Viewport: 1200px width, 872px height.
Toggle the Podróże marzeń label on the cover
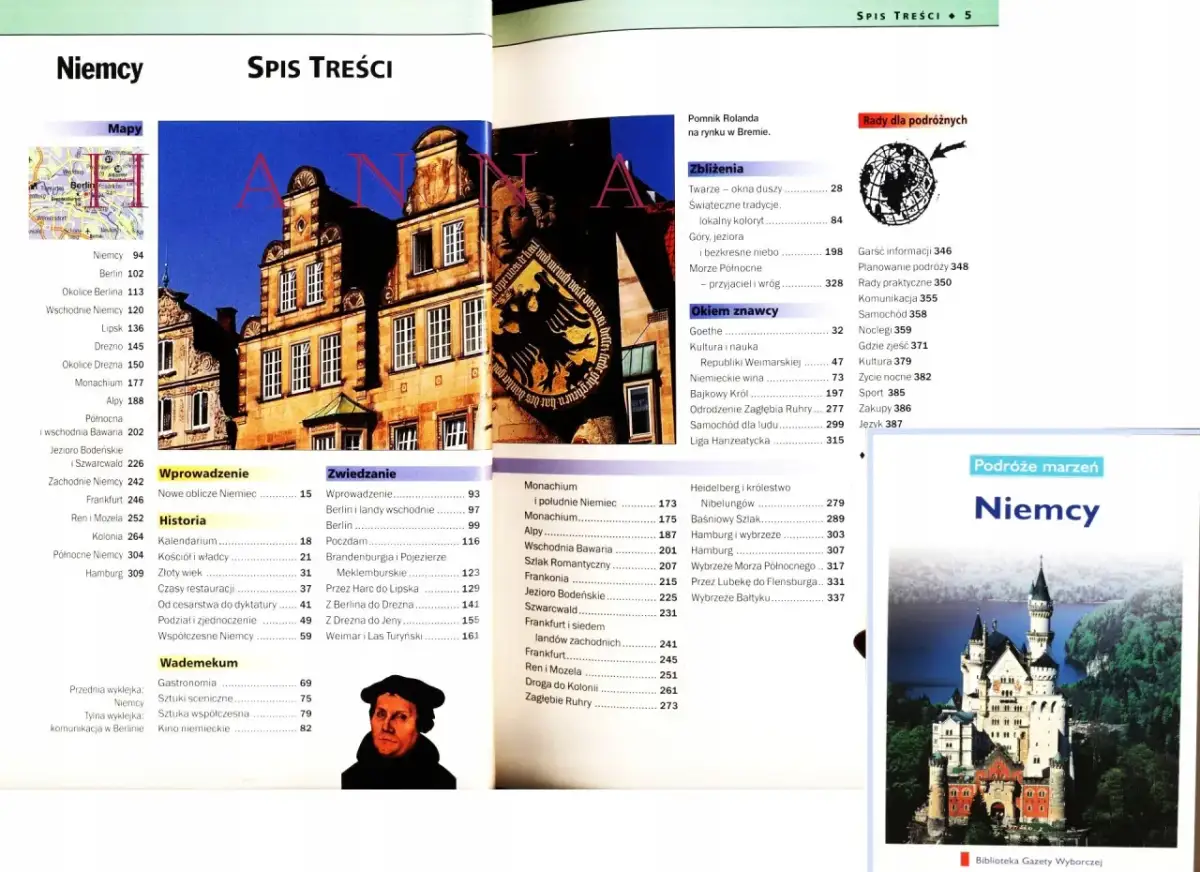[1036, 466]
